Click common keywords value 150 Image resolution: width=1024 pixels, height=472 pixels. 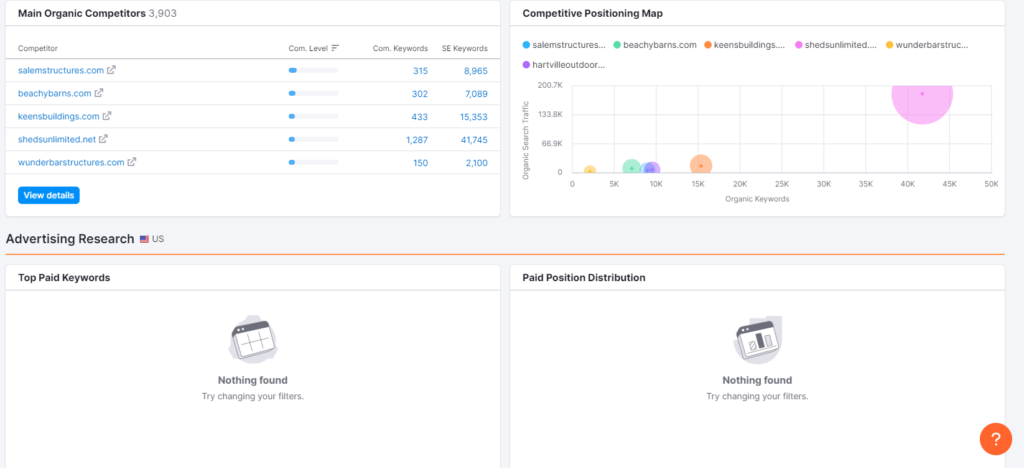pos(421,163)
